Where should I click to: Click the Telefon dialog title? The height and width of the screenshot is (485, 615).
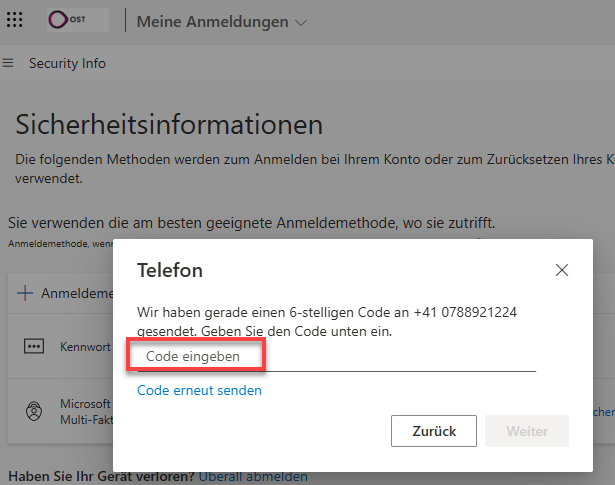coord(170,270)
